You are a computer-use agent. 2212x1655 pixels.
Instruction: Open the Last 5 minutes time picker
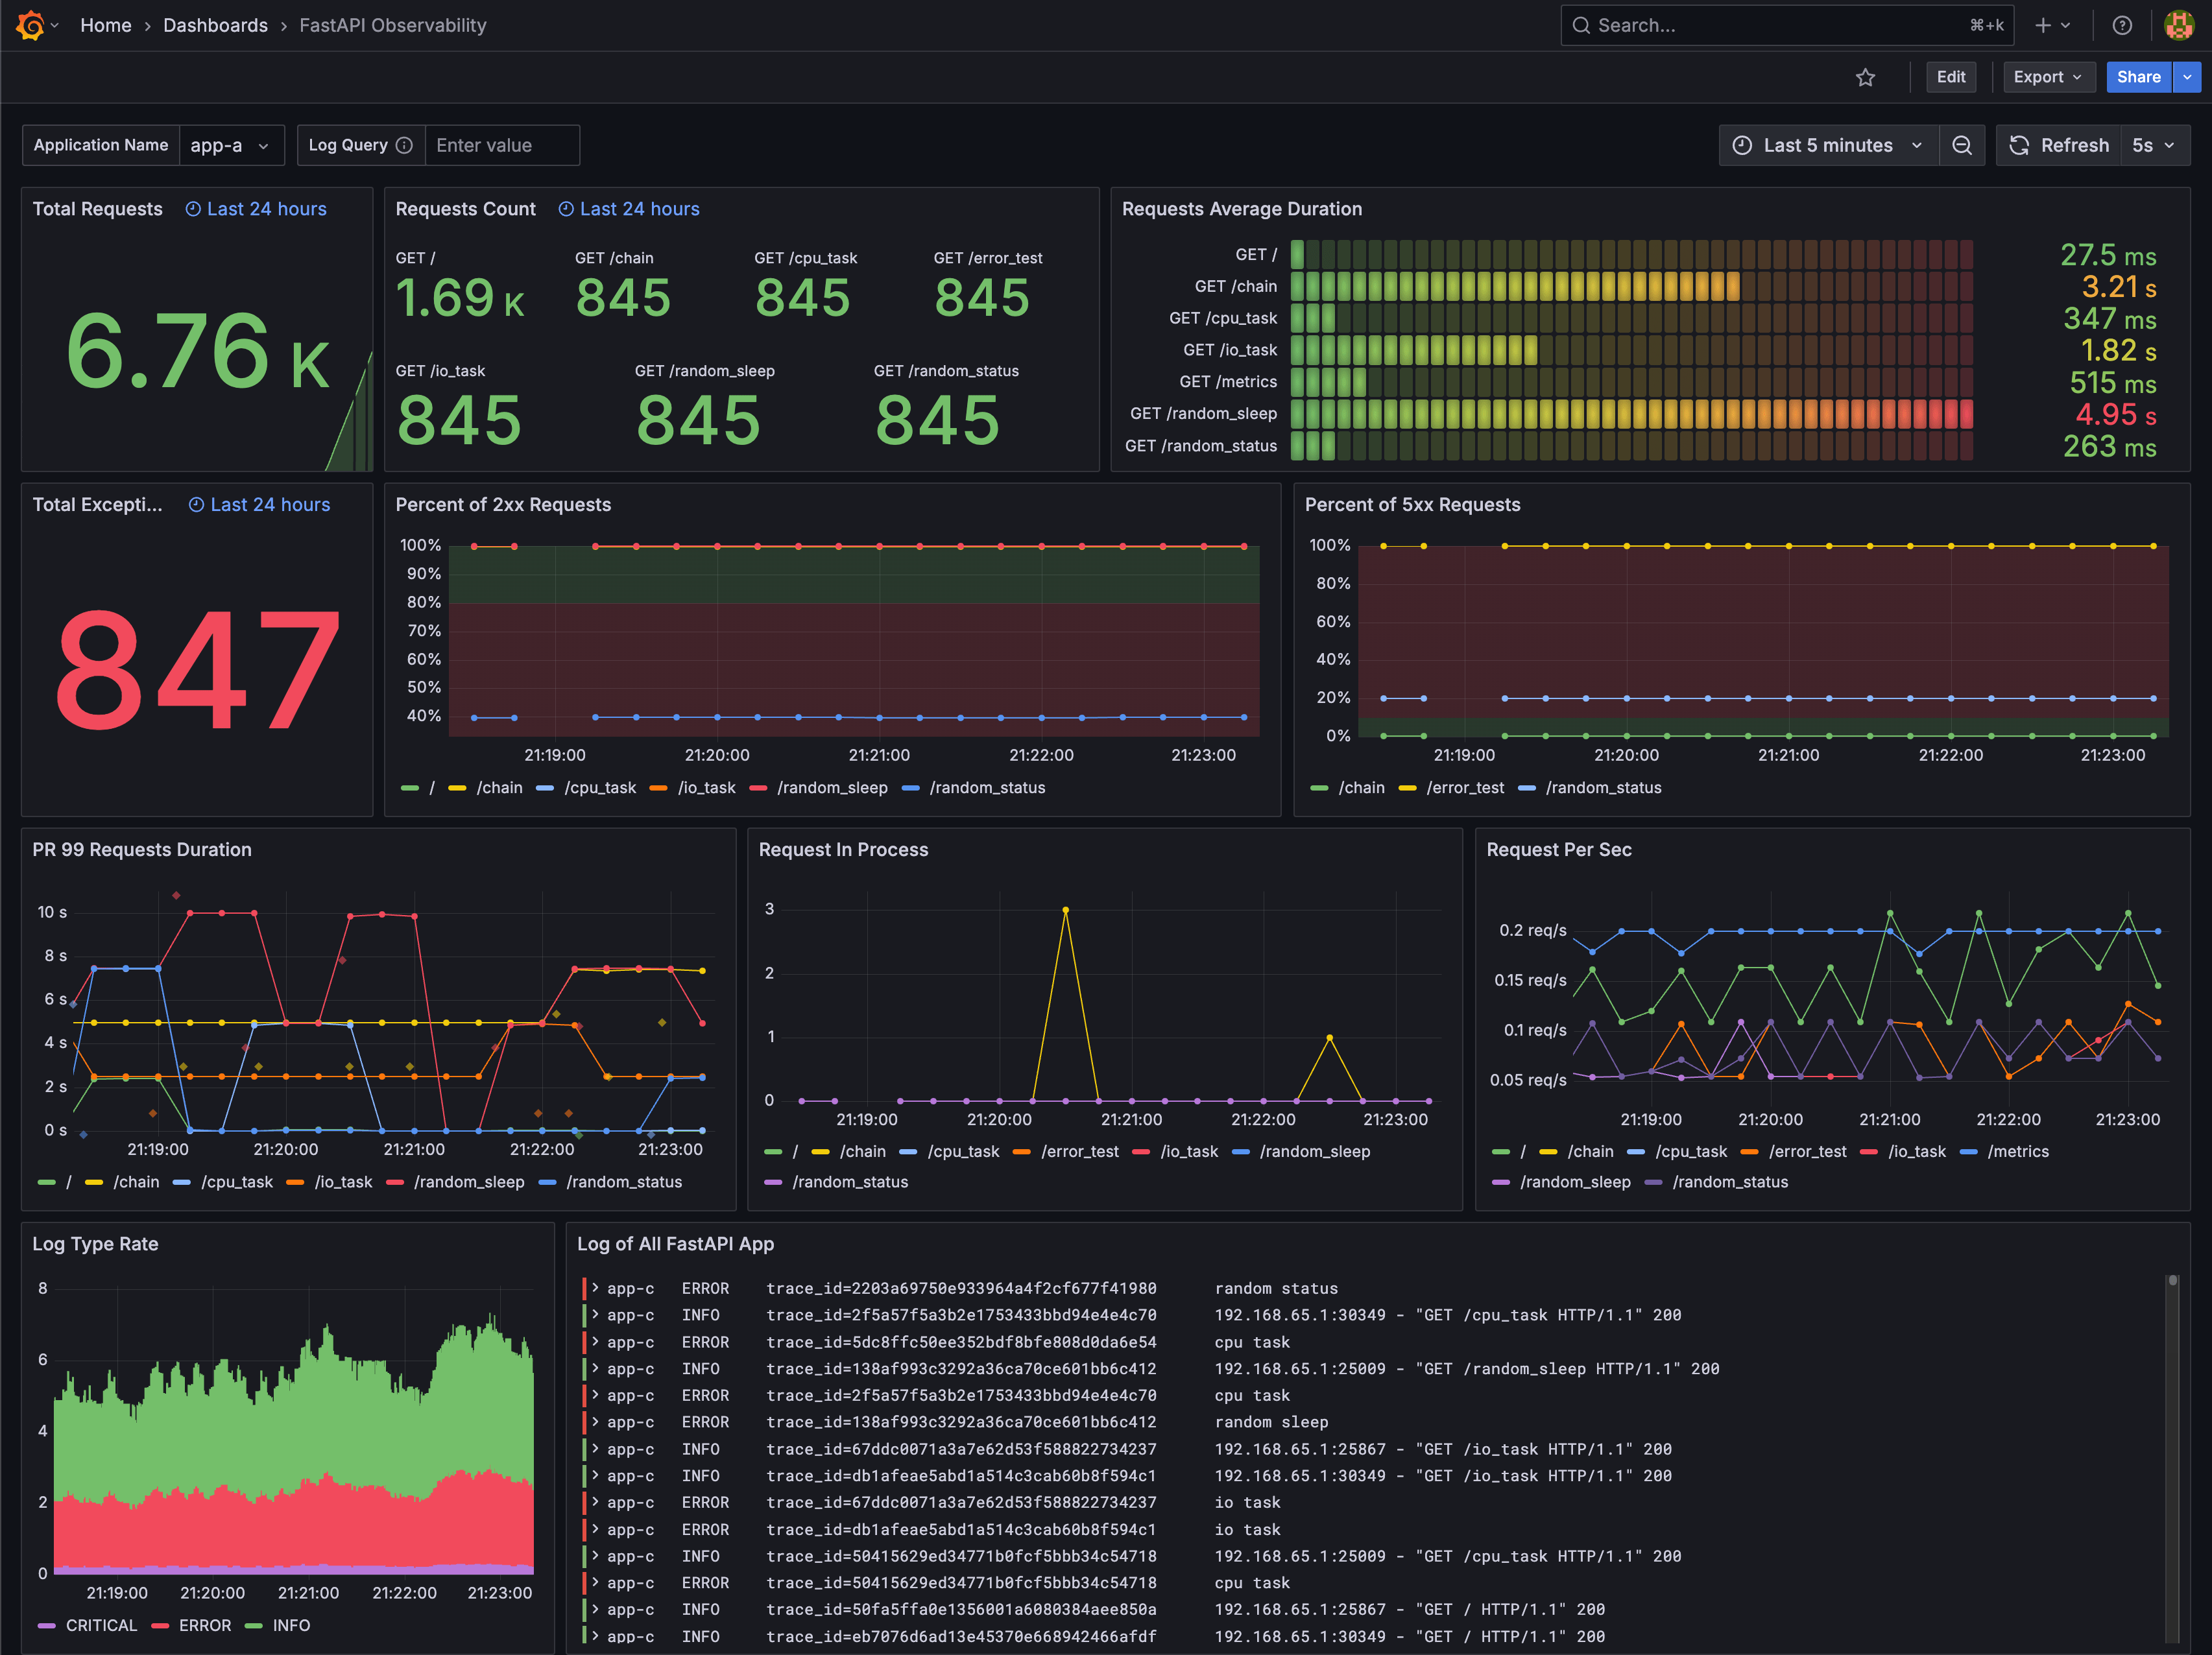[1827, 145]
